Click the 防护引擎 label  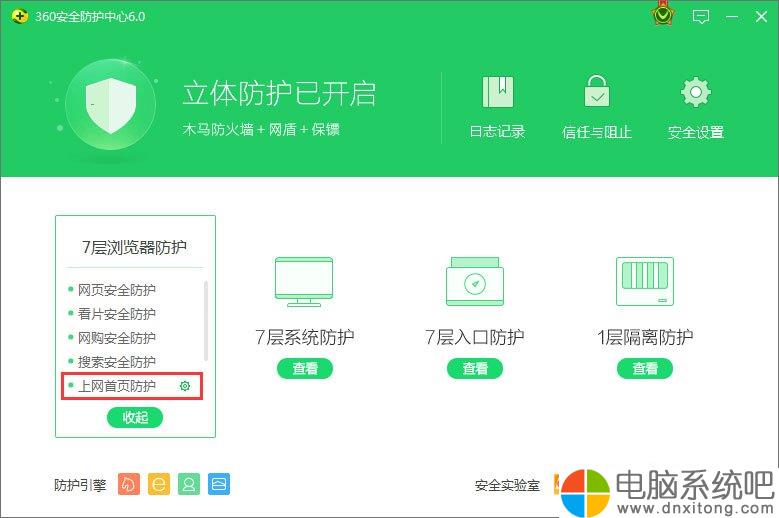[80, 485]
